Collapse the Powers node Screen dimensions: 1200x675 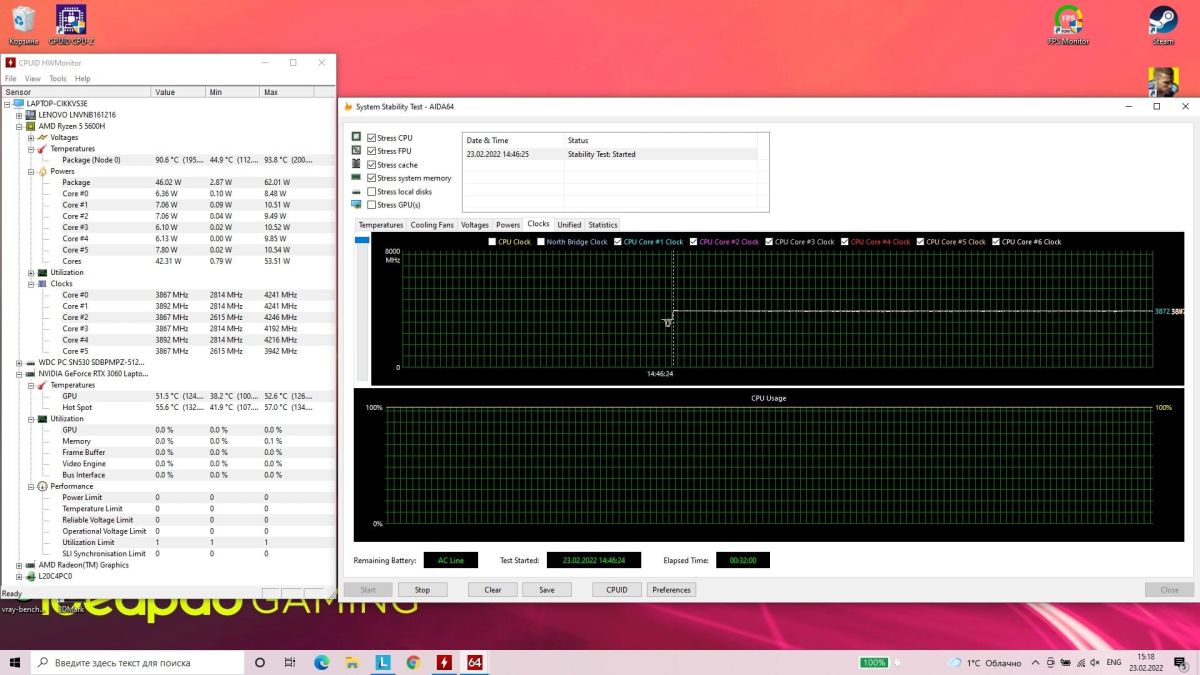coord(30,171)
